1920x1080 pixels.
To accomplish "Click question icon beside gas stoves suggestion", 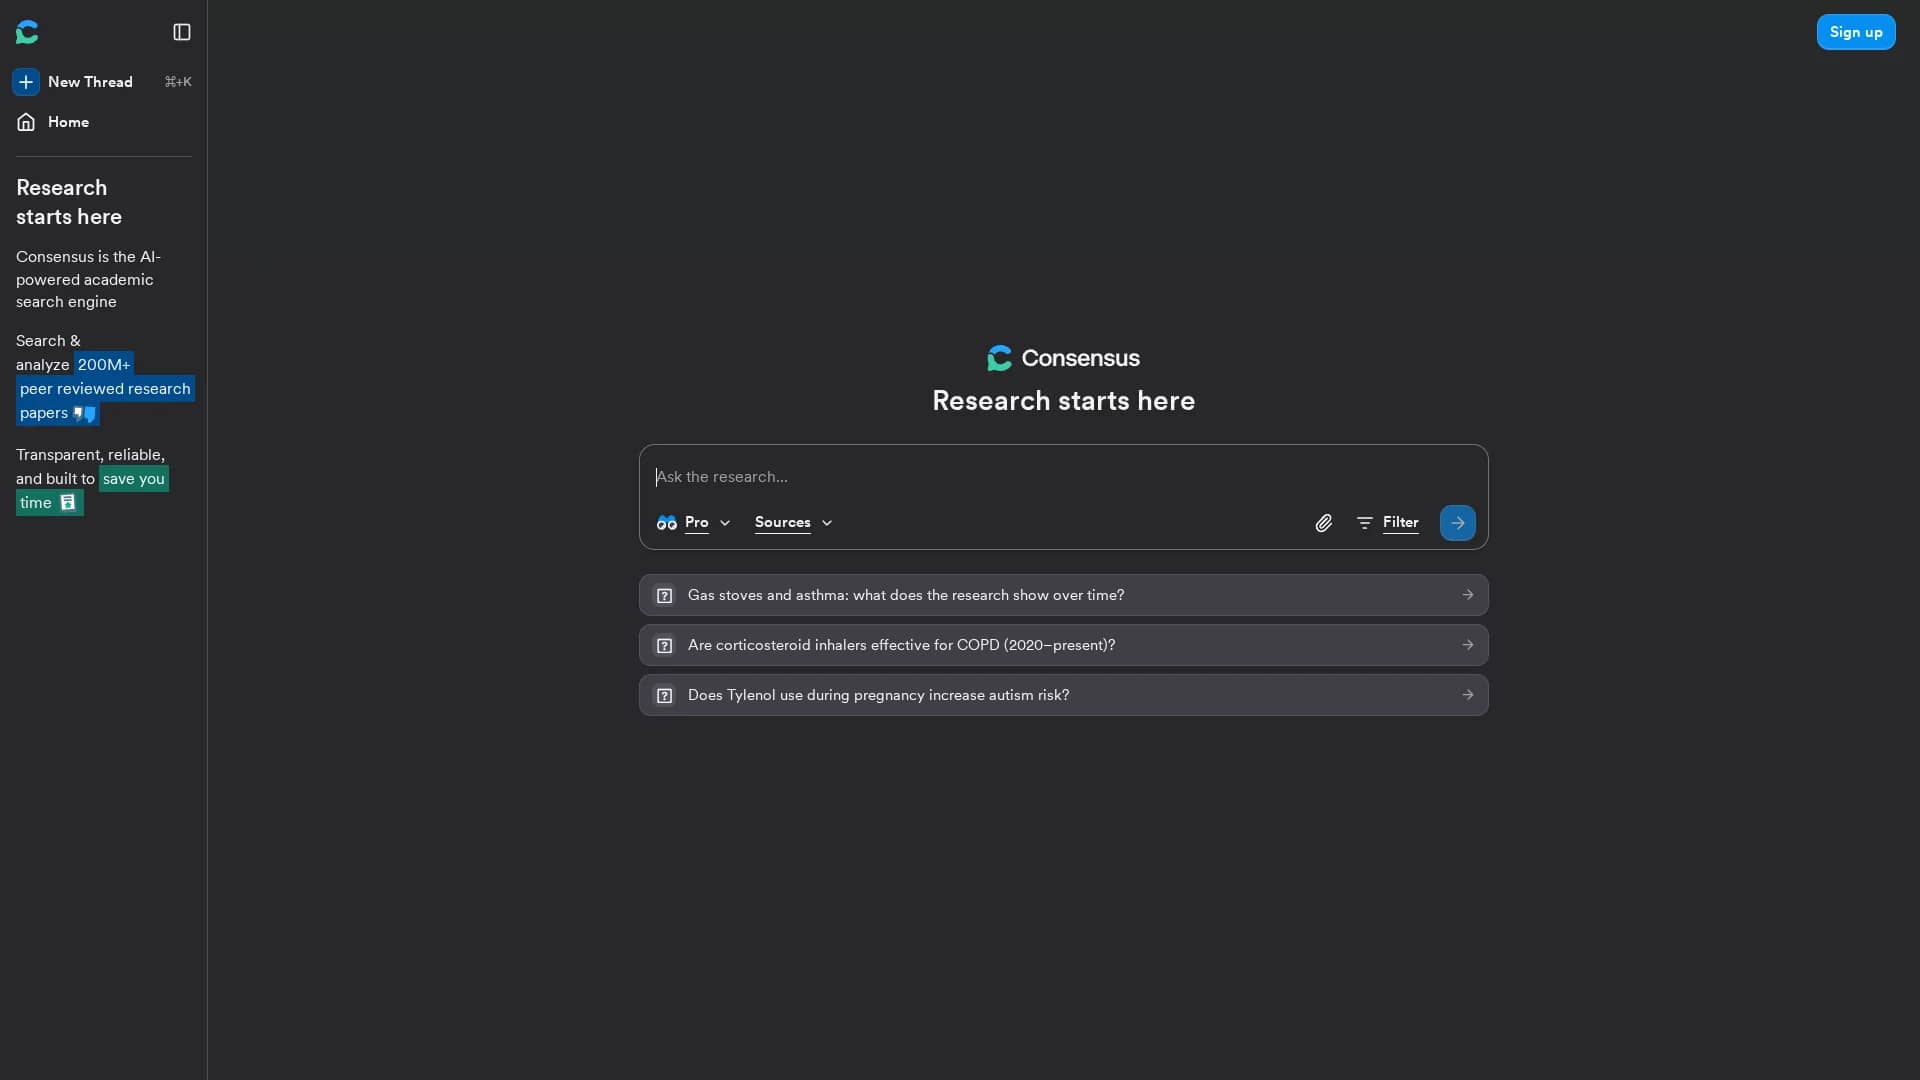I will pos(664,595).
